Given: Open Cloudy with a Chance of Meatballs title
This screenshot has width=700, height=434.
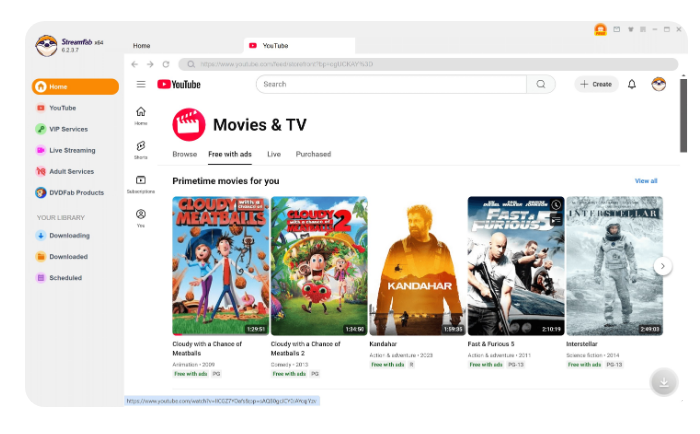Looking at the screenshot, I should [207, 348].
